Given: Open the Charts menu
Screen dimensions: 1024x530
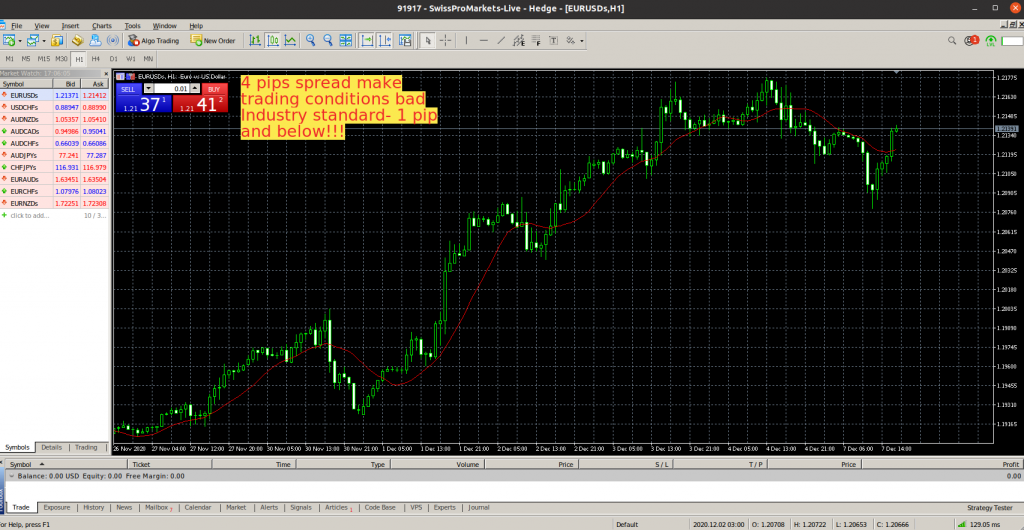Looking at the screenshot, I should (x=101, y=25).
